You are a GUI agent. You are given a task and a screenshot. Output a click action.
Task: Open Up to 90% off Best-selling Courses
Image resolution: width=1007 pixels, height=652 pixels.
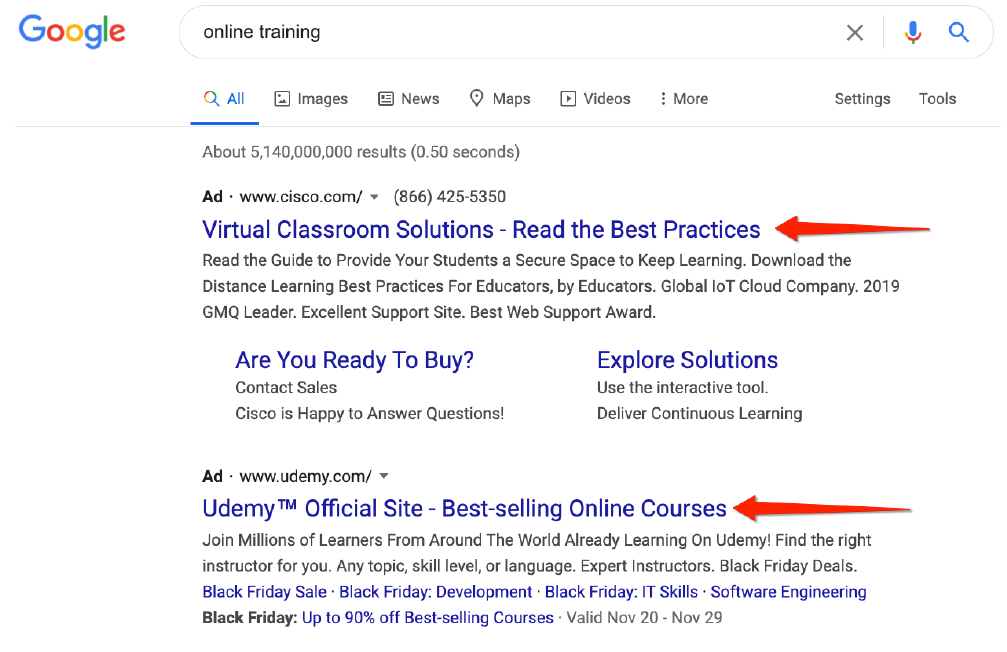click(428, 618)
